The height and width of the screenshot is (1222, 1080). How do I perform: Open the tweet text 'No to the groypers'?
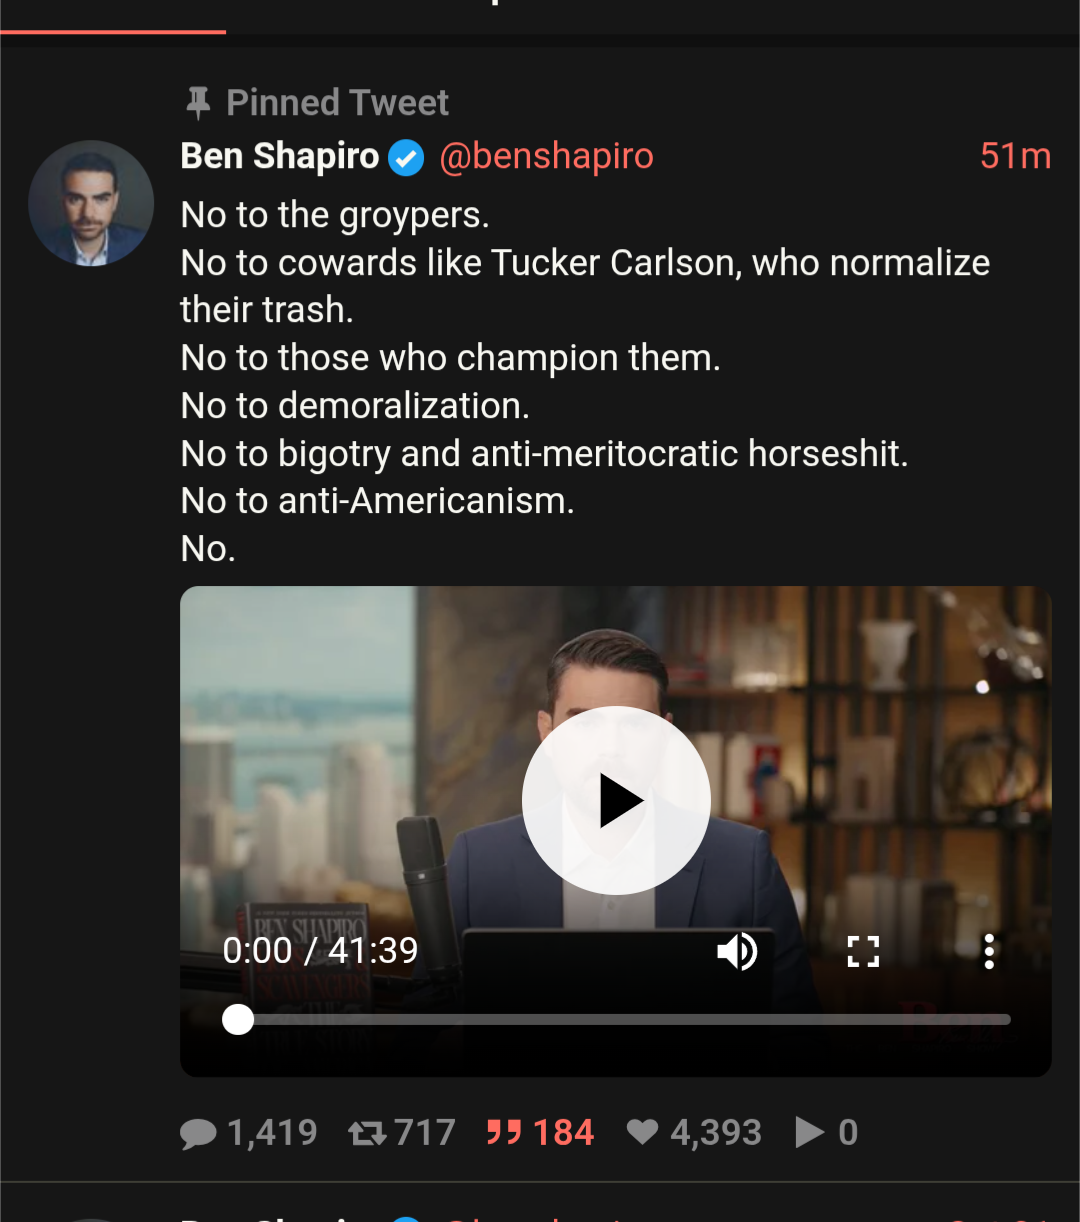click(335, 215)
